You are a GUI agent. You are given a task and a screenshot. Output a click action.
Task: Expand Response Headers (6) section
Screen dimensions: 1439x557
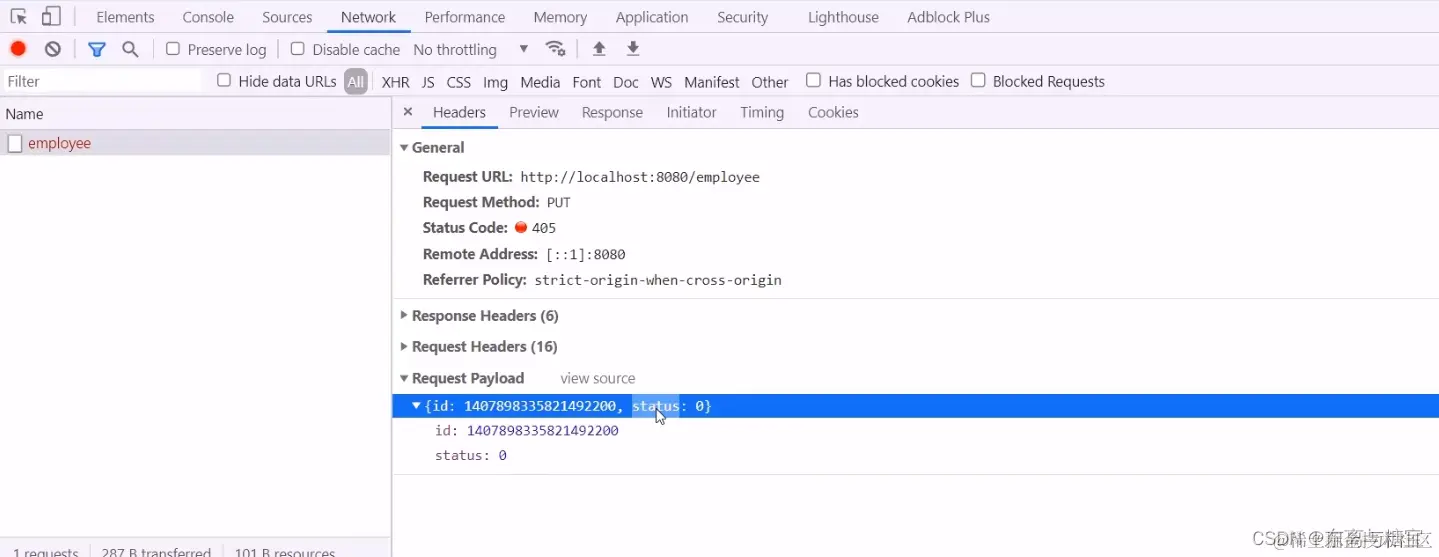pos(404,315)
